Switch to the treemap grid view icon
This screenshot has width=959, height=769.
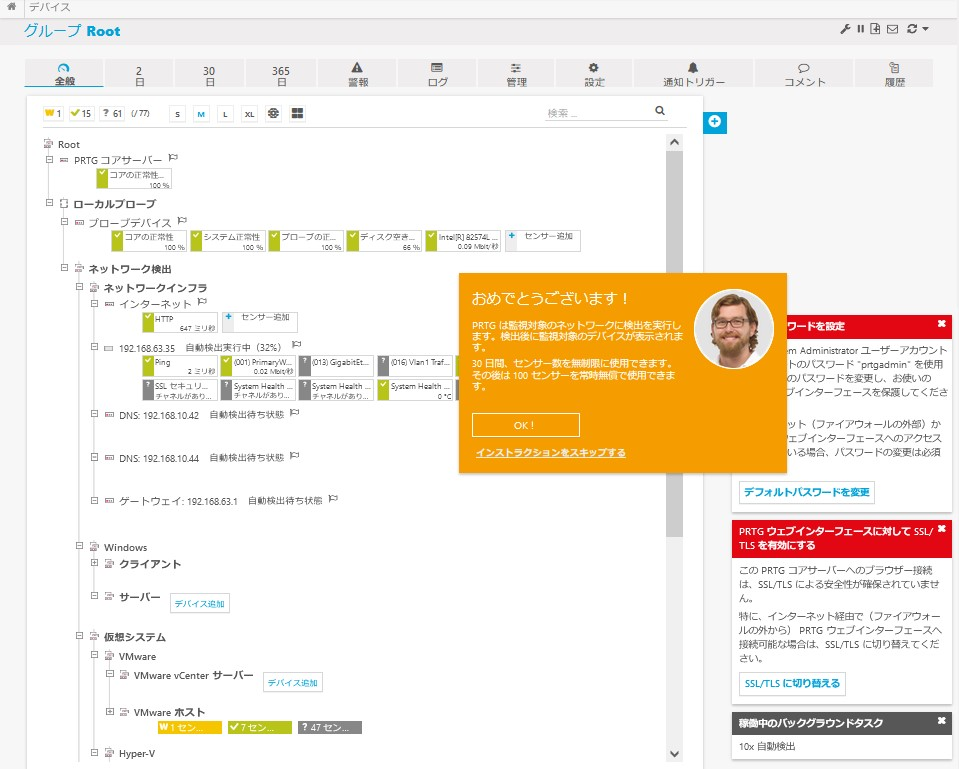click(x=297, y=113)
